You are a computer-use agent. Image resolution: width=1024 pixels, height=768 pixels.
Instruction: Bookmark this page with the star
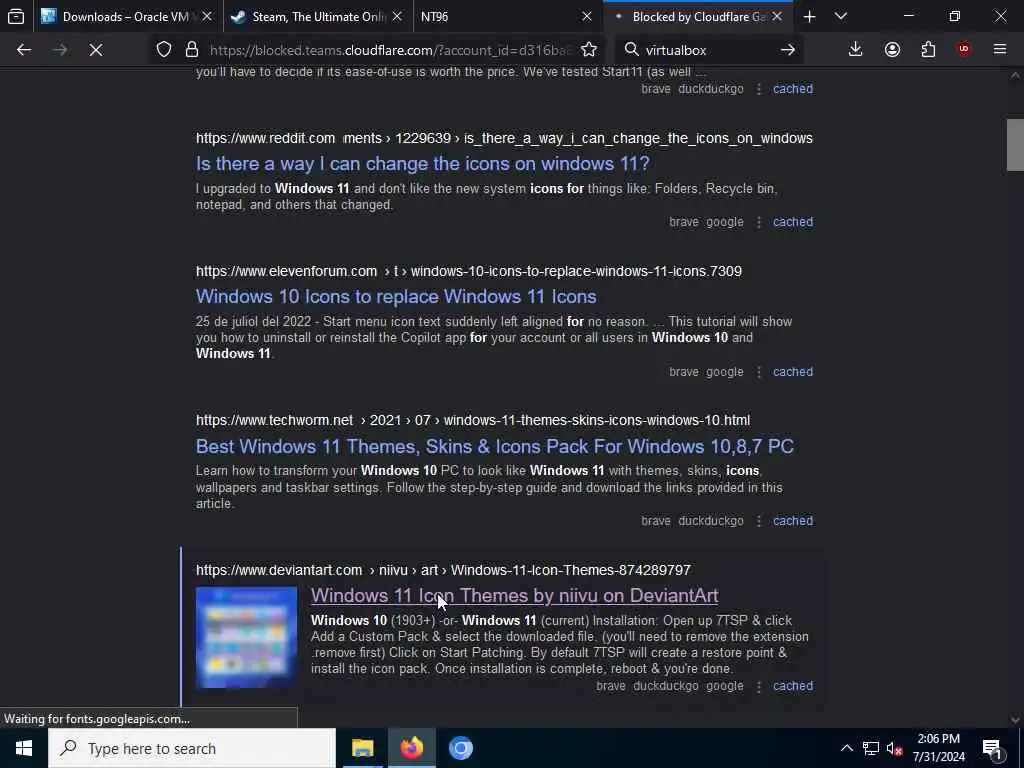588,50
